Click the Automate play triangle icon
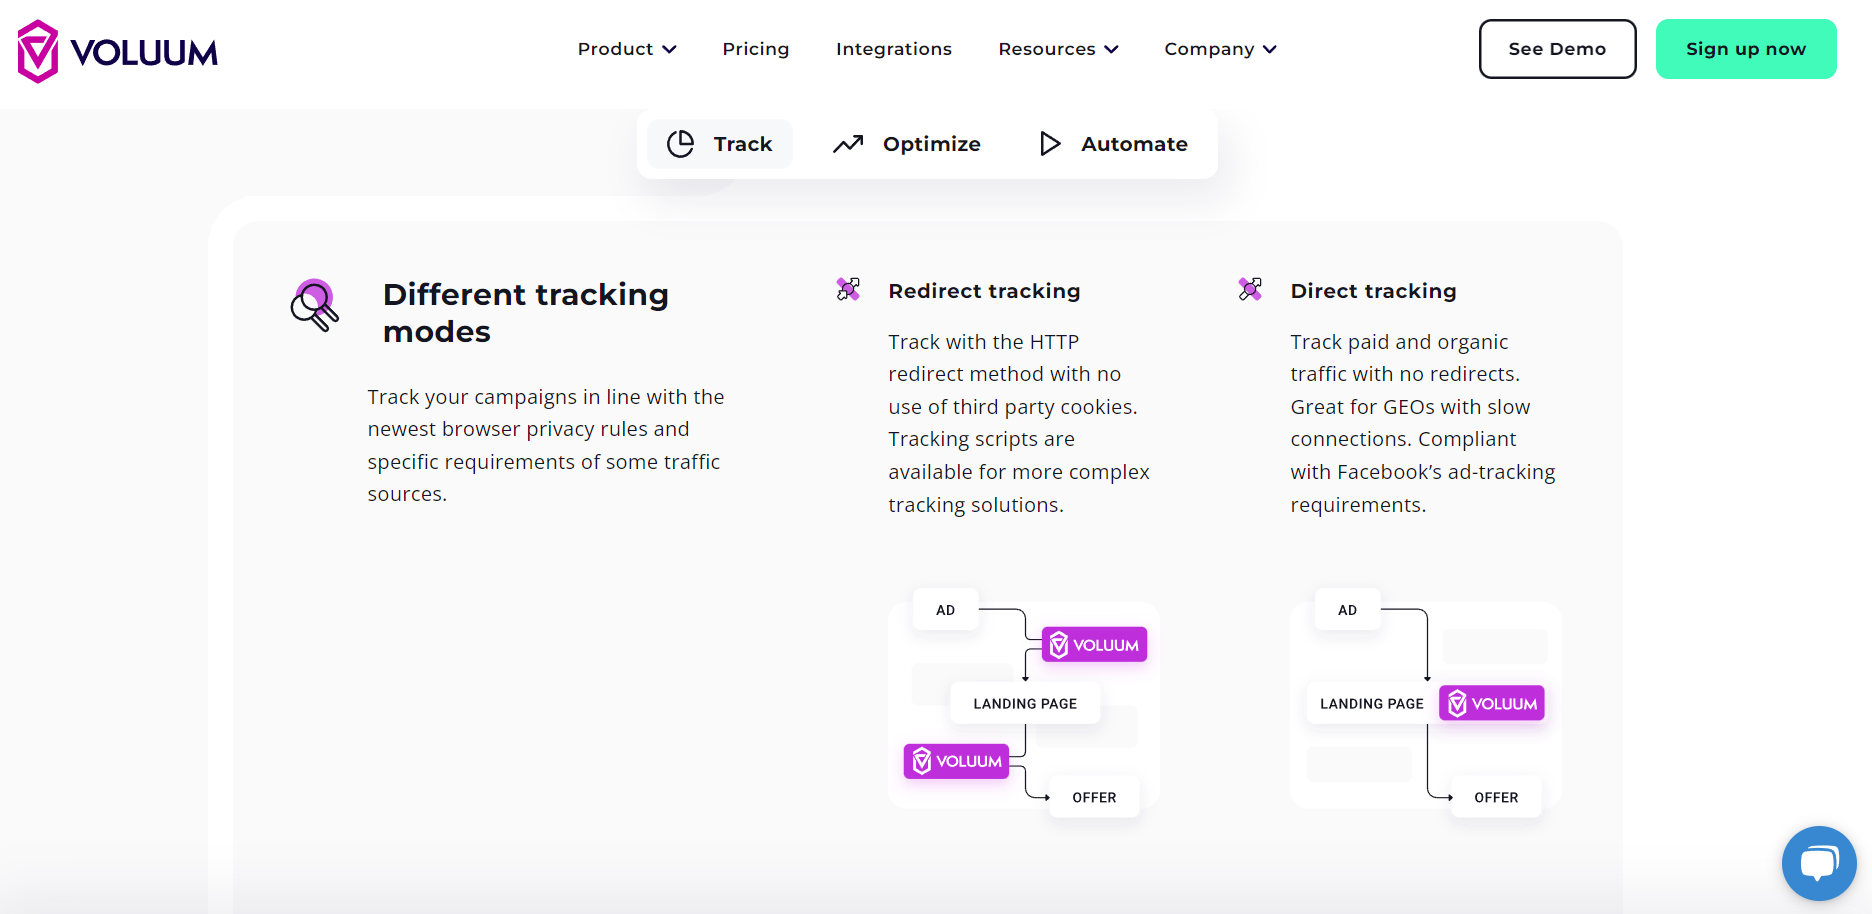This screenshot has height=914, width=1872. [x=1050, y=144]
